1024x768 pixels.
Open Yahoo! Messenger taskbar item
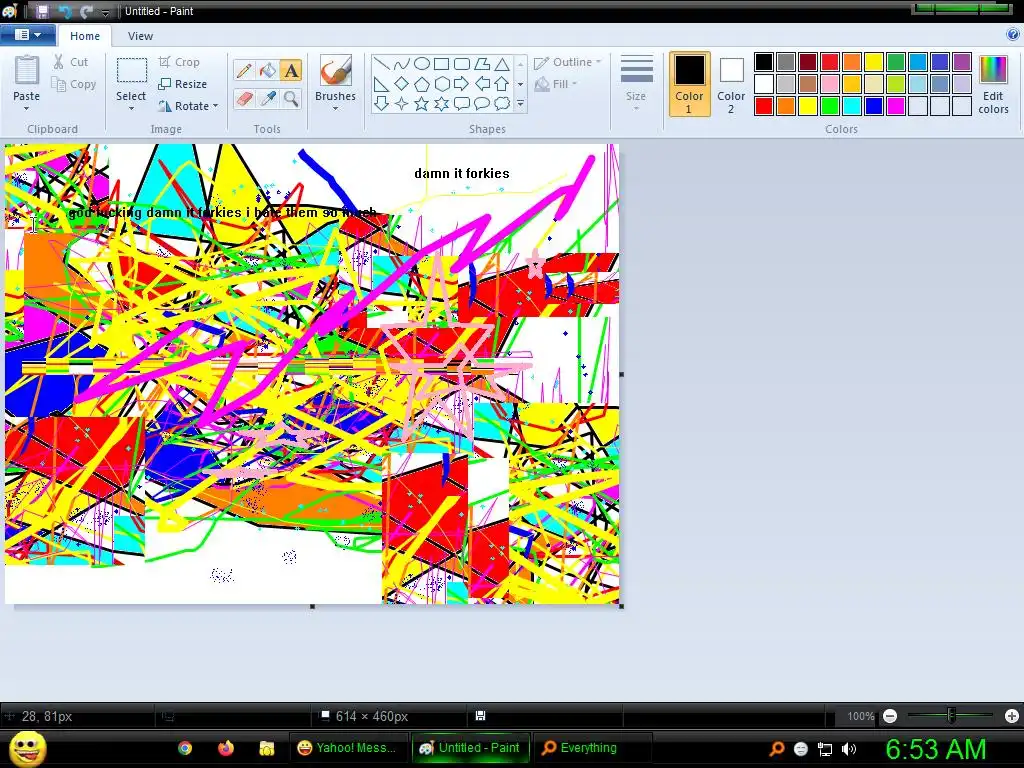point(347,748)
